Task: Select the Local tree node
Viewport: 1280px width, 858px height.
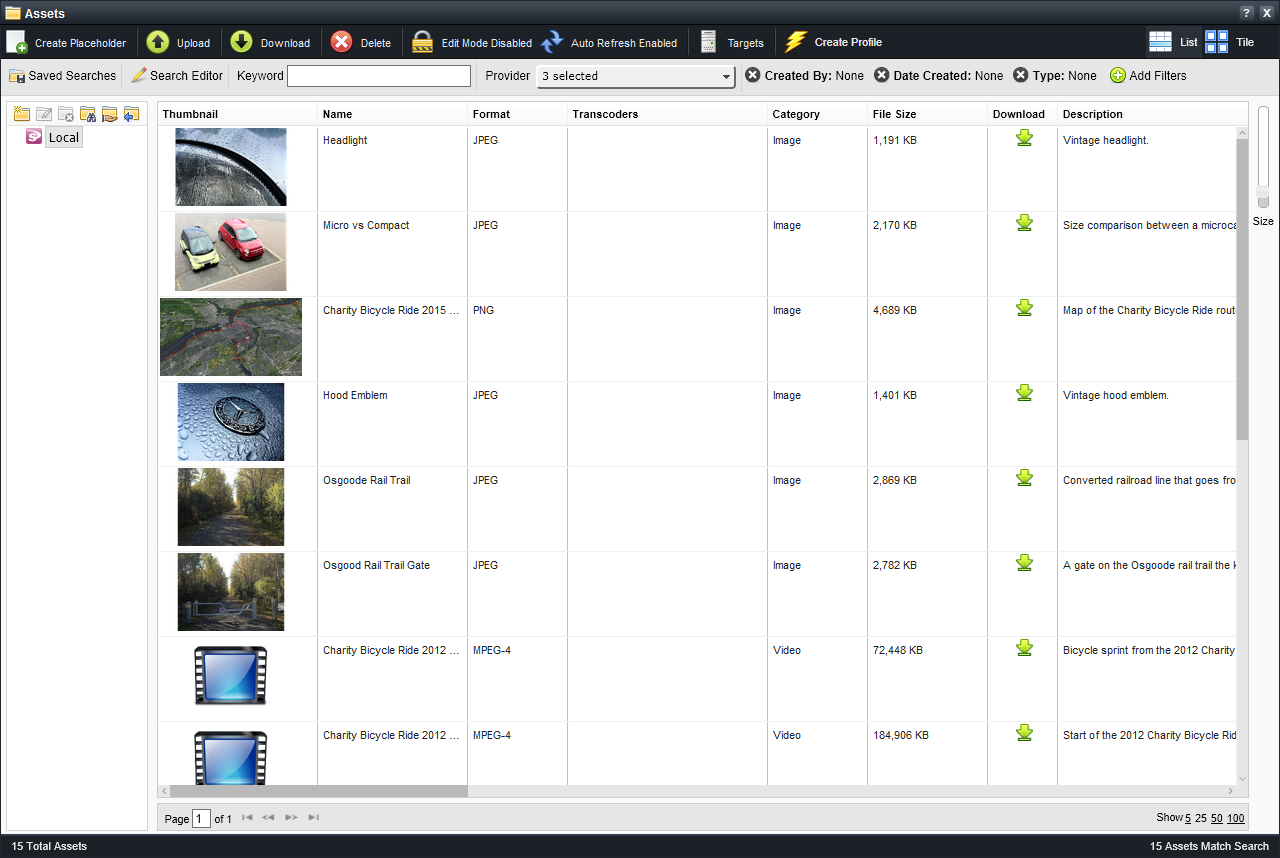Action: [x=63, y=137]
